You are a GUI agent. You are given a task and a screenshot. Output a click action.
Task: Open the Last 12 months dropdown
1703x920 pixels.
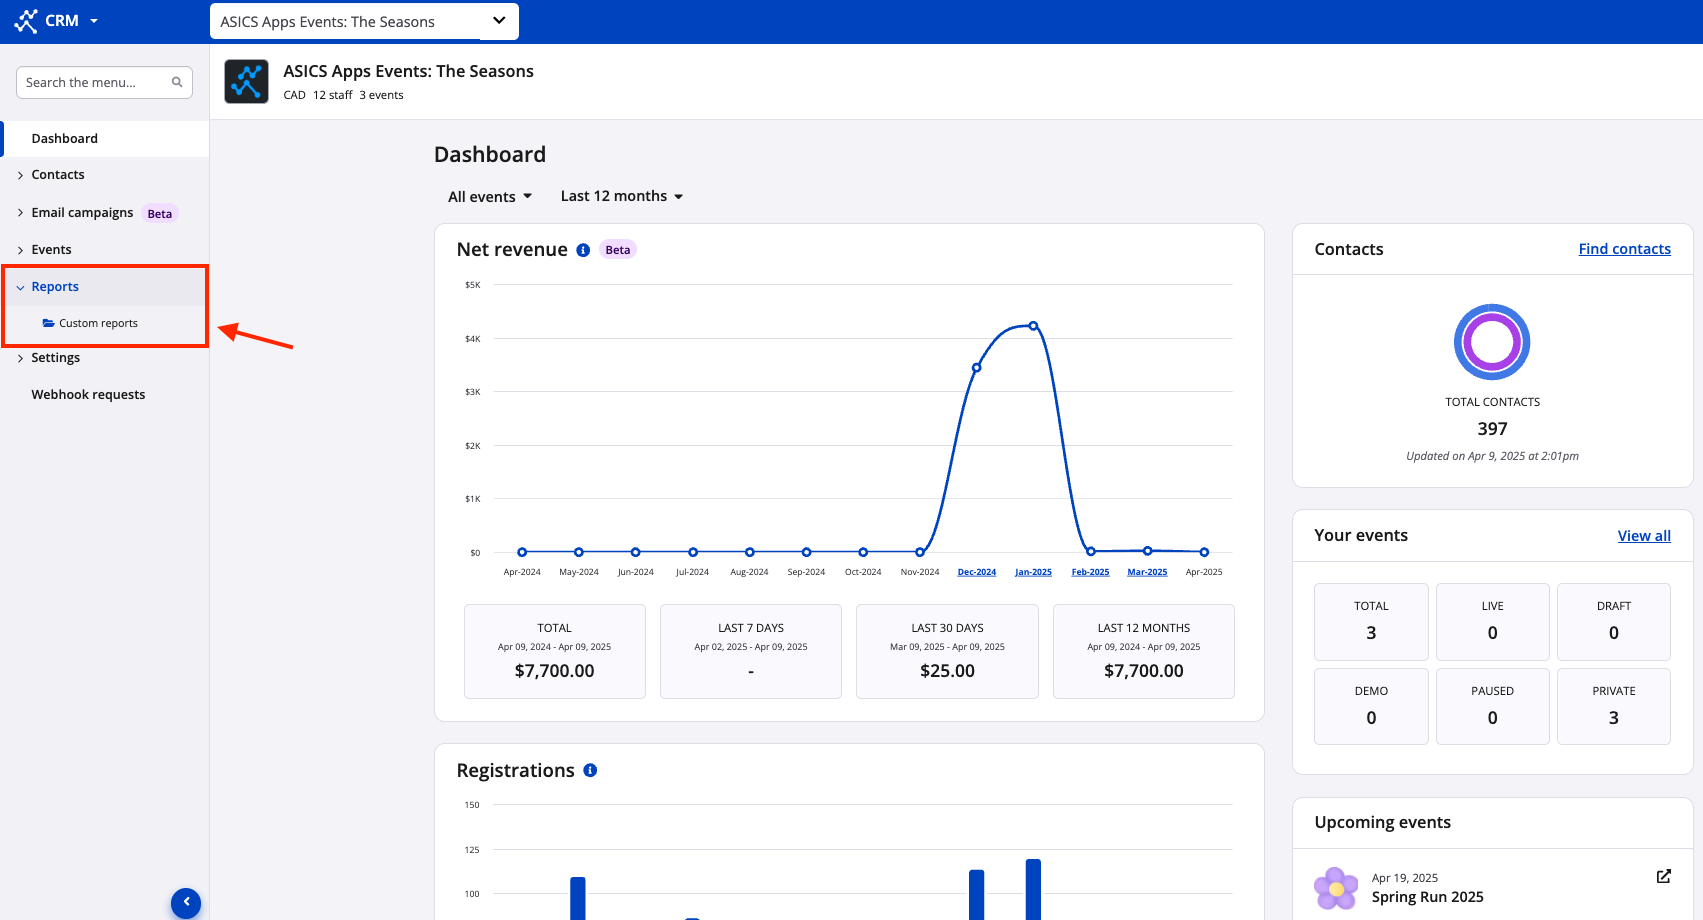pyautogui.click(x=621, y=196)
